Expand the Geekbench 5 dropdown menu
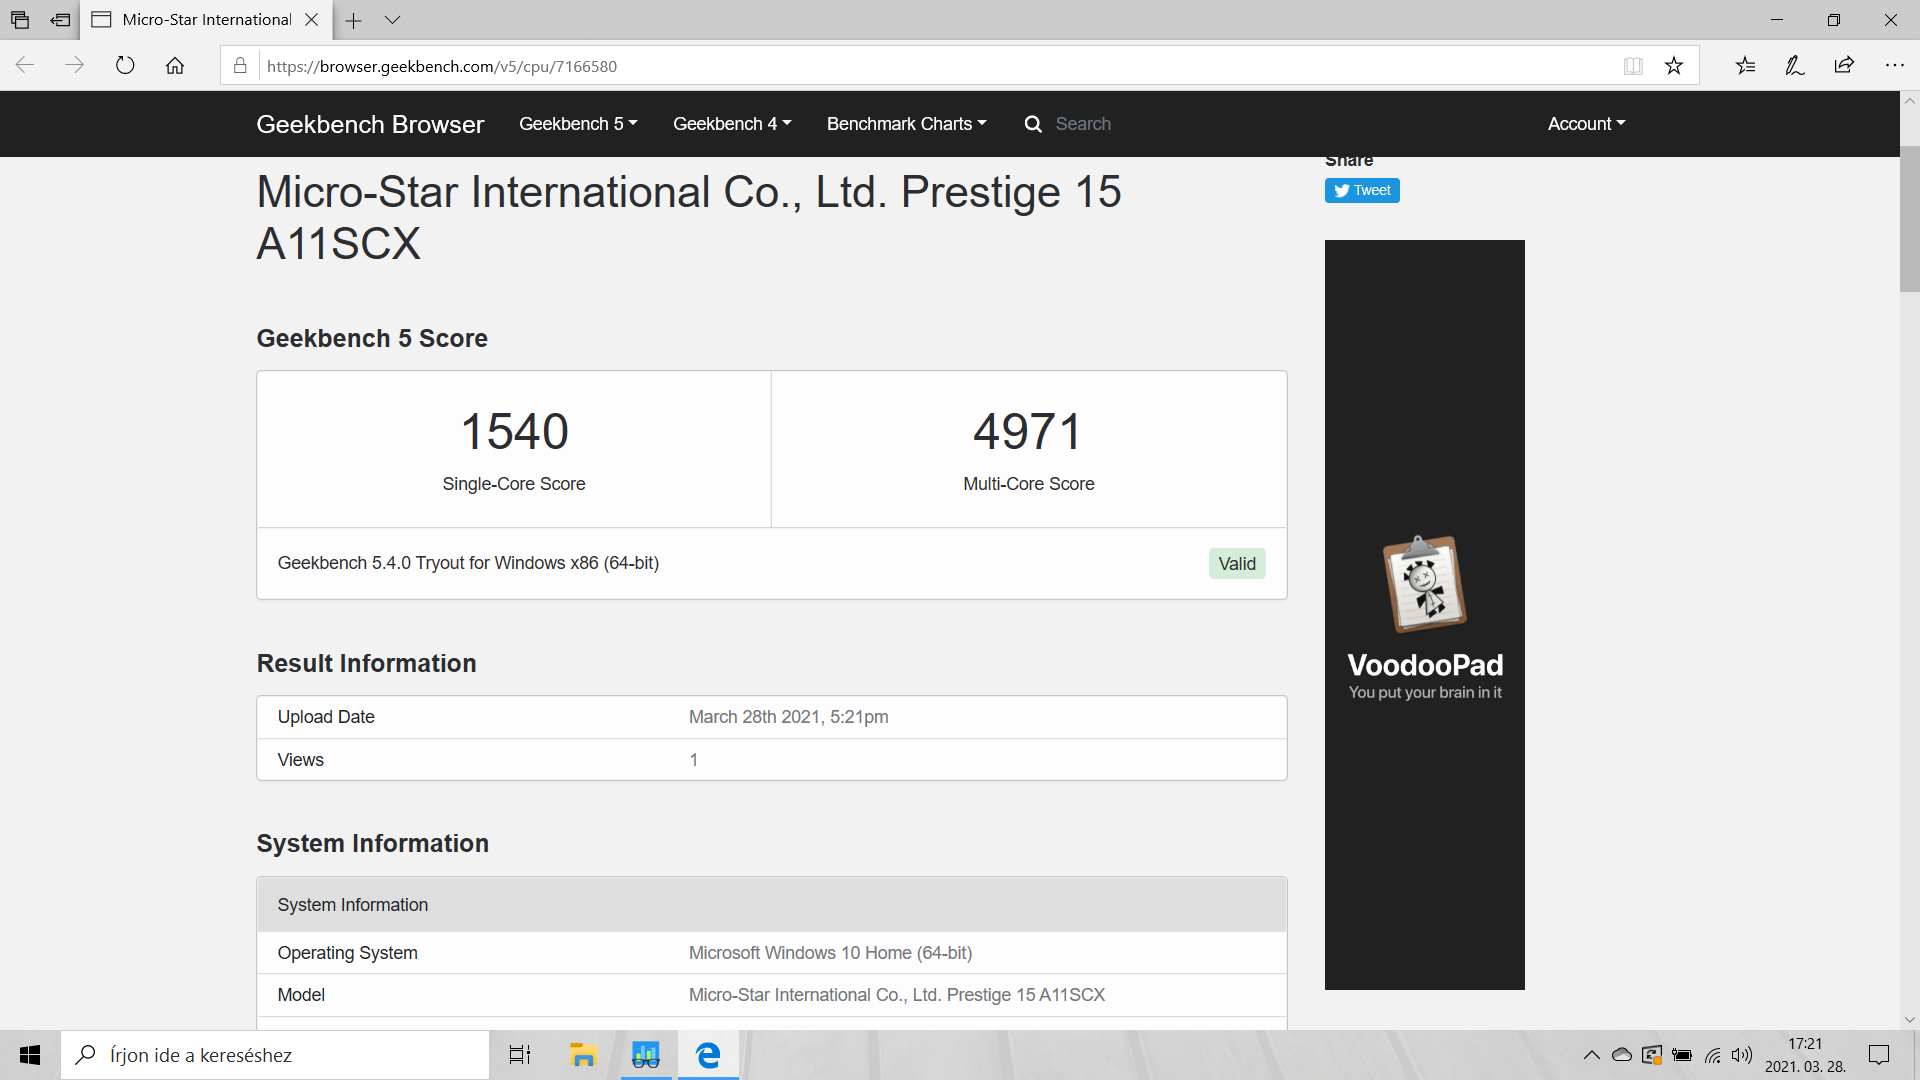Viewport: 1920px width, 1080px height. coord(577,124)
